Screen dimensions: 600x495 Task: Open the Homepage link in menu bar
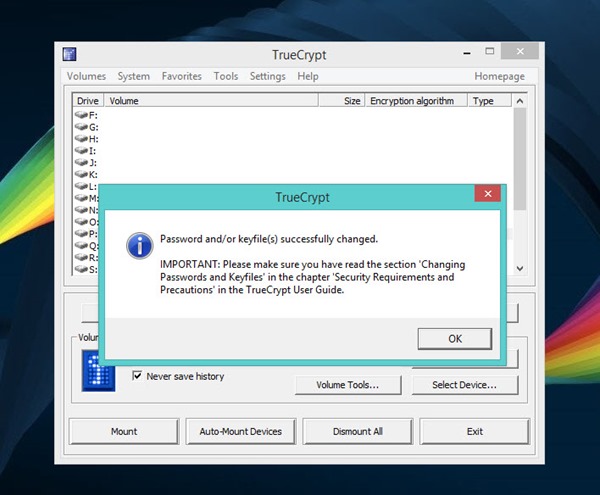click(x=499, y=76)
